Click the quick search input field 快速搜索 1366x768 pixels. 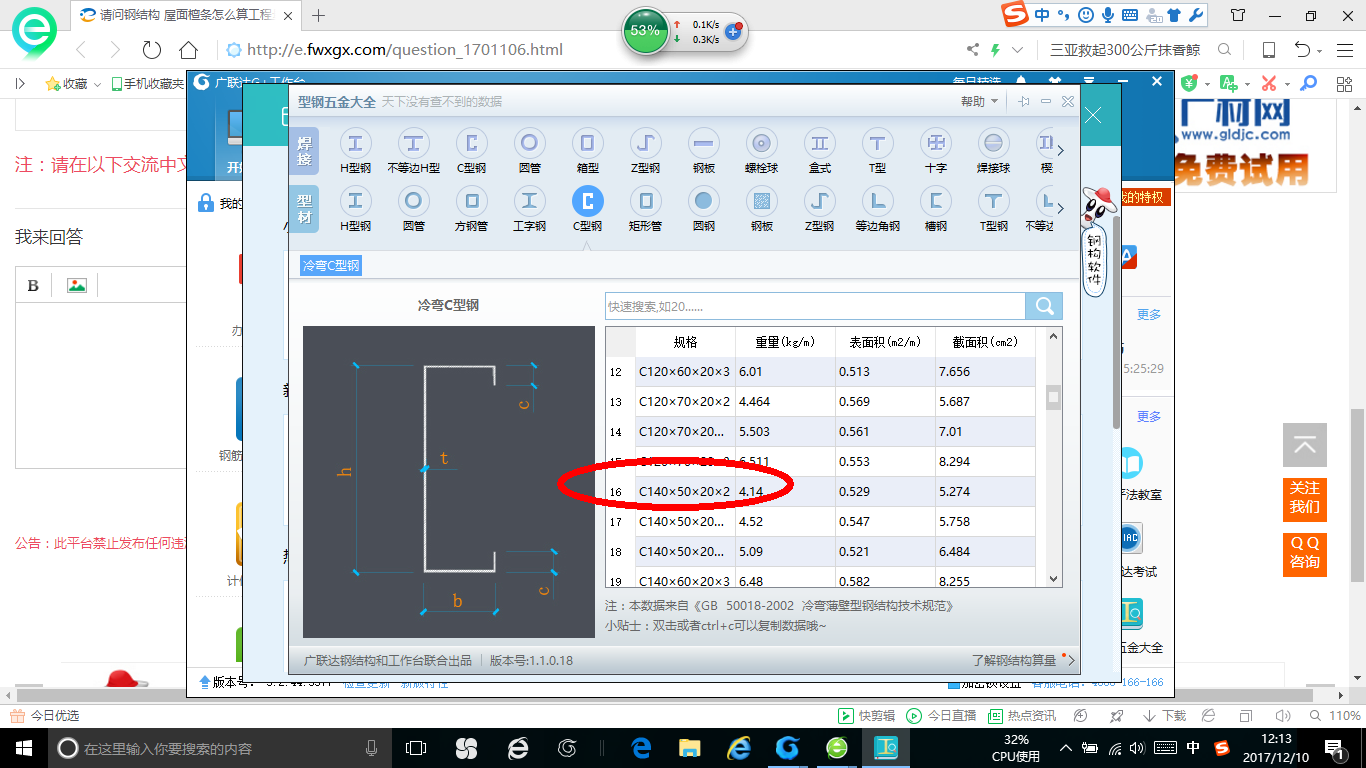pos(815,306)
